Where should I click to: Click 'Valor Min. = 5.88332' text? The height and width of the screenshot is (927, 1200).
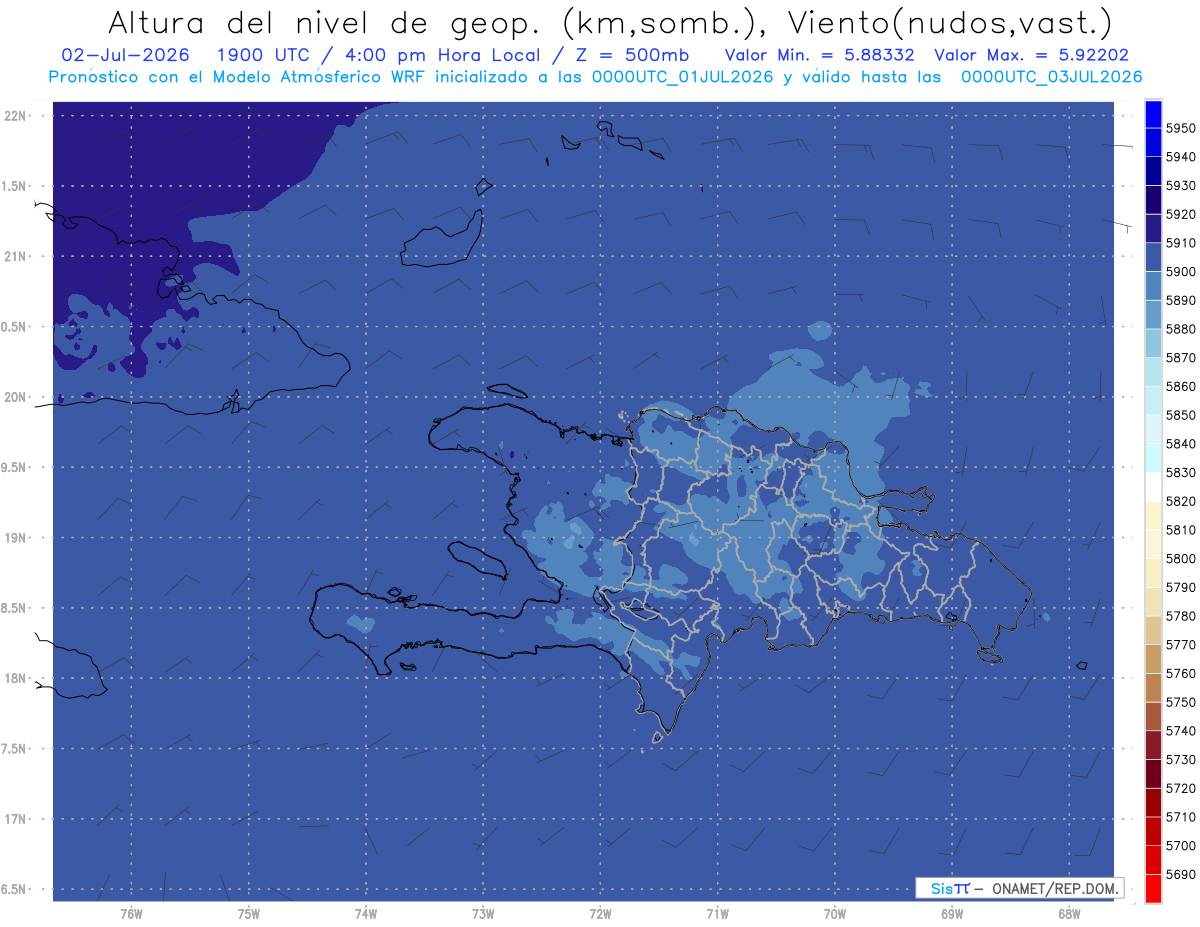(x=820, y=56)
